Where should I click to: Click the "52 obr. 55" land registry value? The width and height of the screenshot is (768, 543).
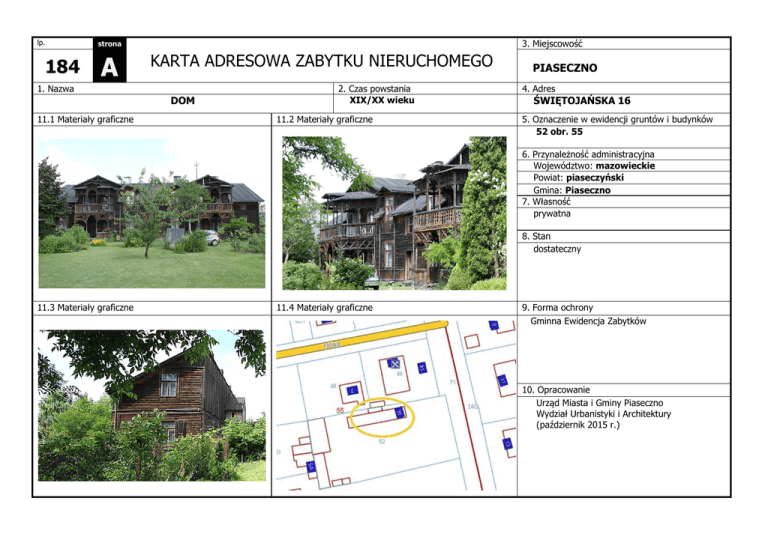[x=559, y=131]
